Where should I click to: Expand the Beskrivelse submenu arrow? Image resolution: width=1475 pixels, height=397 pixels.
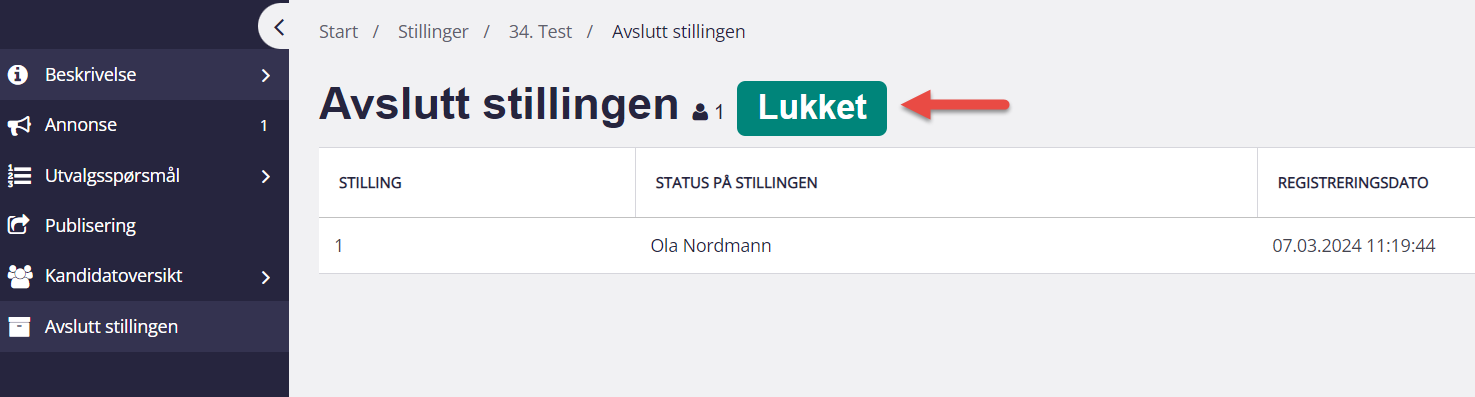(x=265, y=75)
